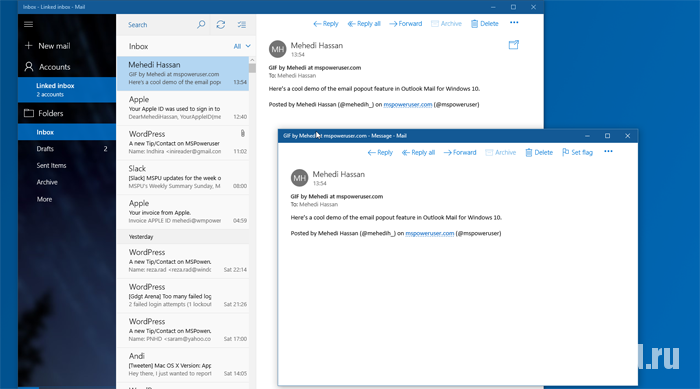The width and height of the screenshot is (700, 389).
Task: Pop out the message into a new window
Action: pos(513,45)
